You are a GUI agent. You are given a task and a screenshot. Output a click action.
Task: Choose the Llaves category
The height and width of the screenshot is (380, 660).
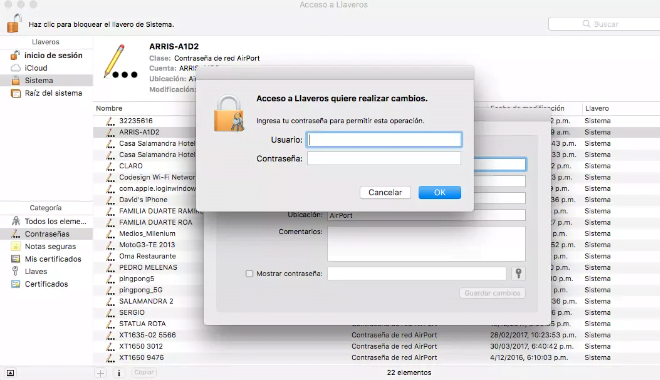coord(46,271)
